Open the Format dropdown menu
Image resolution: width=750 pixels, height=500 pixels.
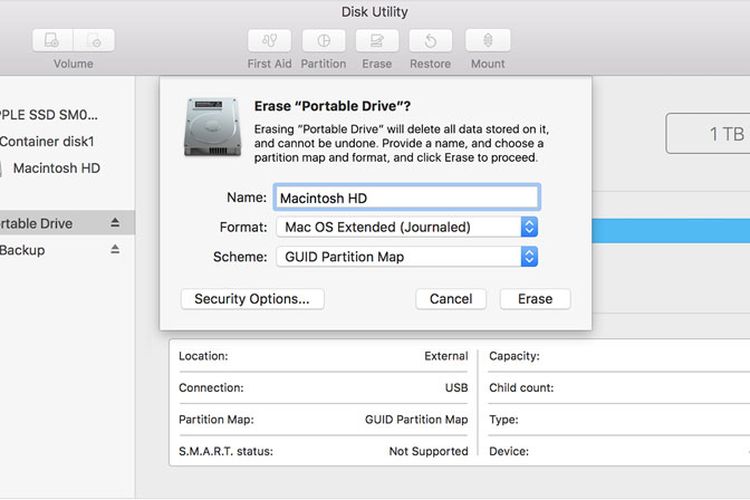click(407, 227)
